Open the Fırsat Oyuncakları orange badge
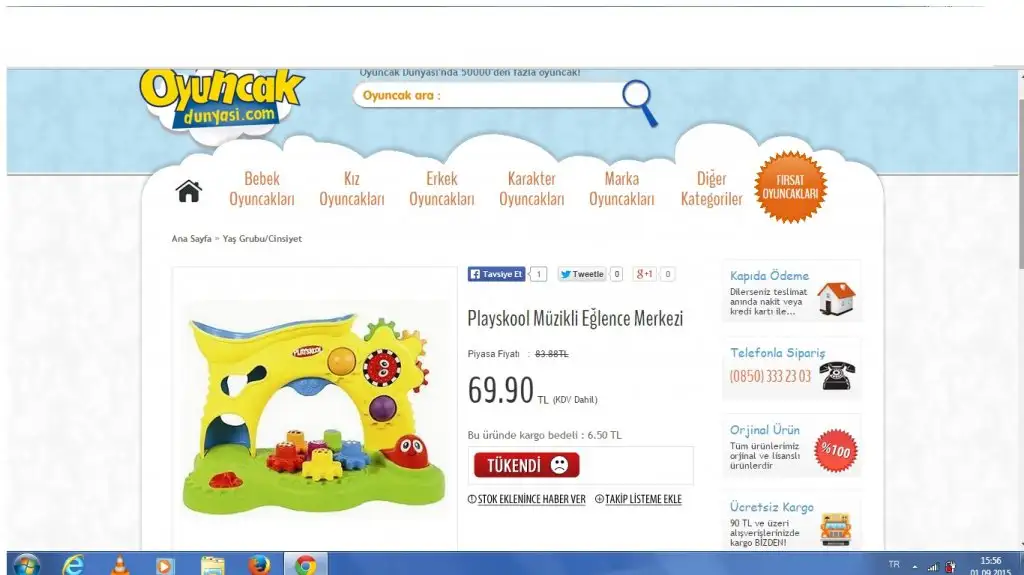This screenshot has height=575, width=1024. 790,187
